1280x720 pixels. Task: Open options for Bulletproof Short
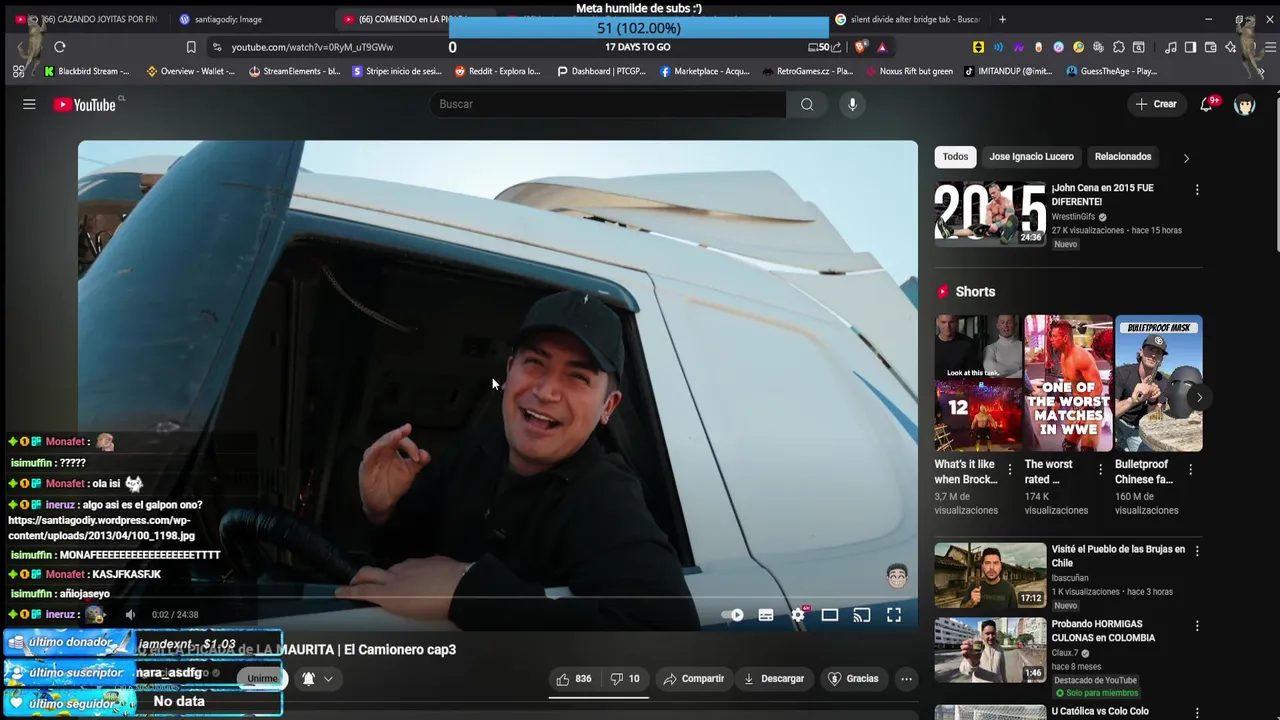point(1190,469)
